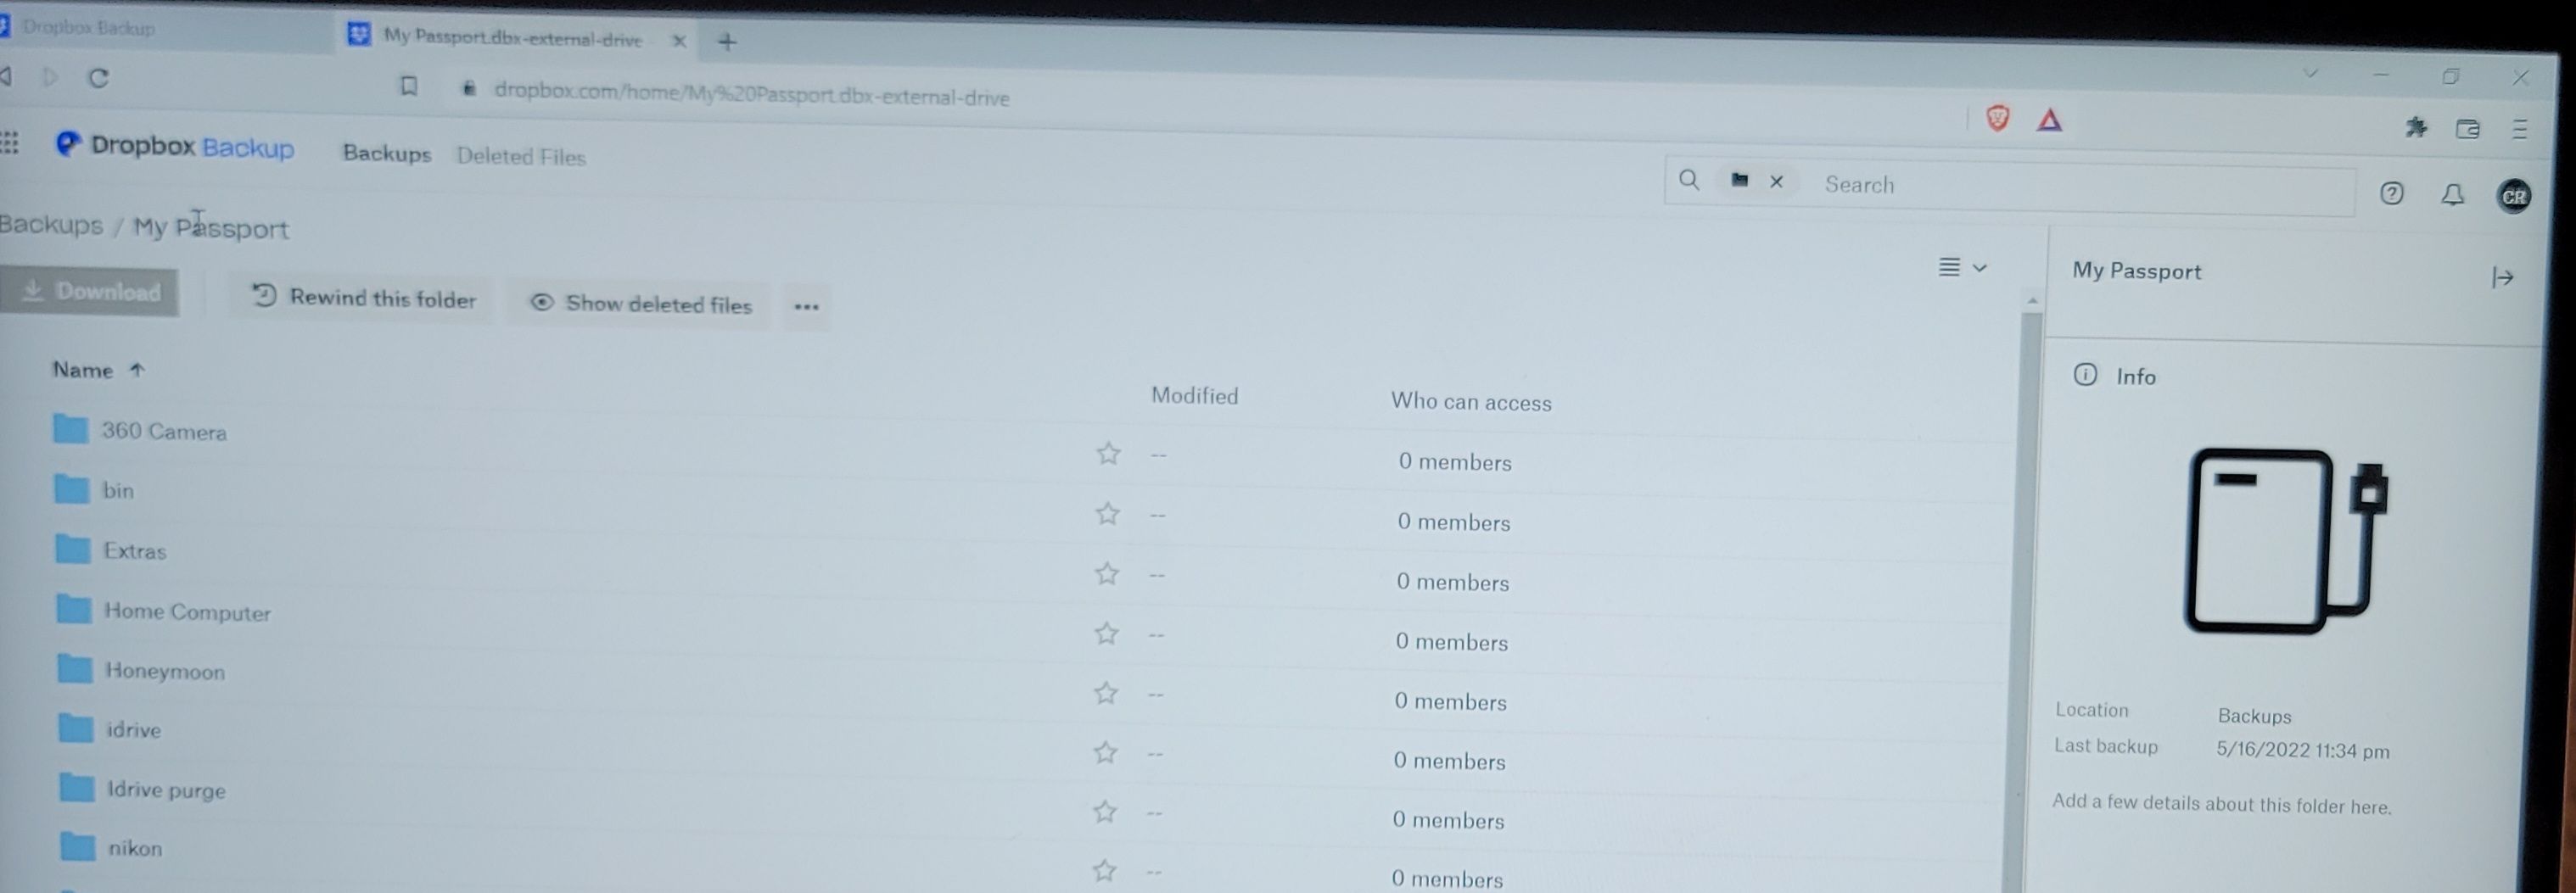Click the last backup date 5/16/2022
Viewport: 2576px width, 893px height.
click(2302, 750)
